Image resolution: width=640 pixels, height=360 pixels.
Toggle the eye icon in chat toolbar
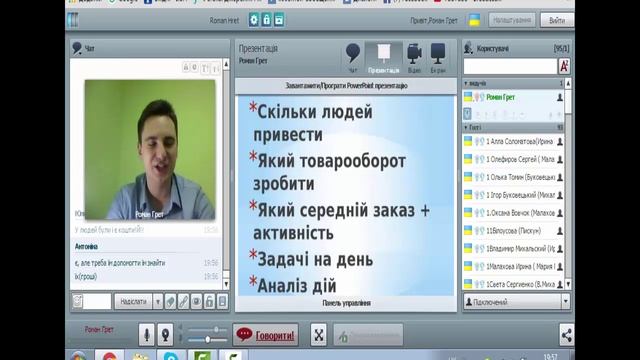coord(197,302)
